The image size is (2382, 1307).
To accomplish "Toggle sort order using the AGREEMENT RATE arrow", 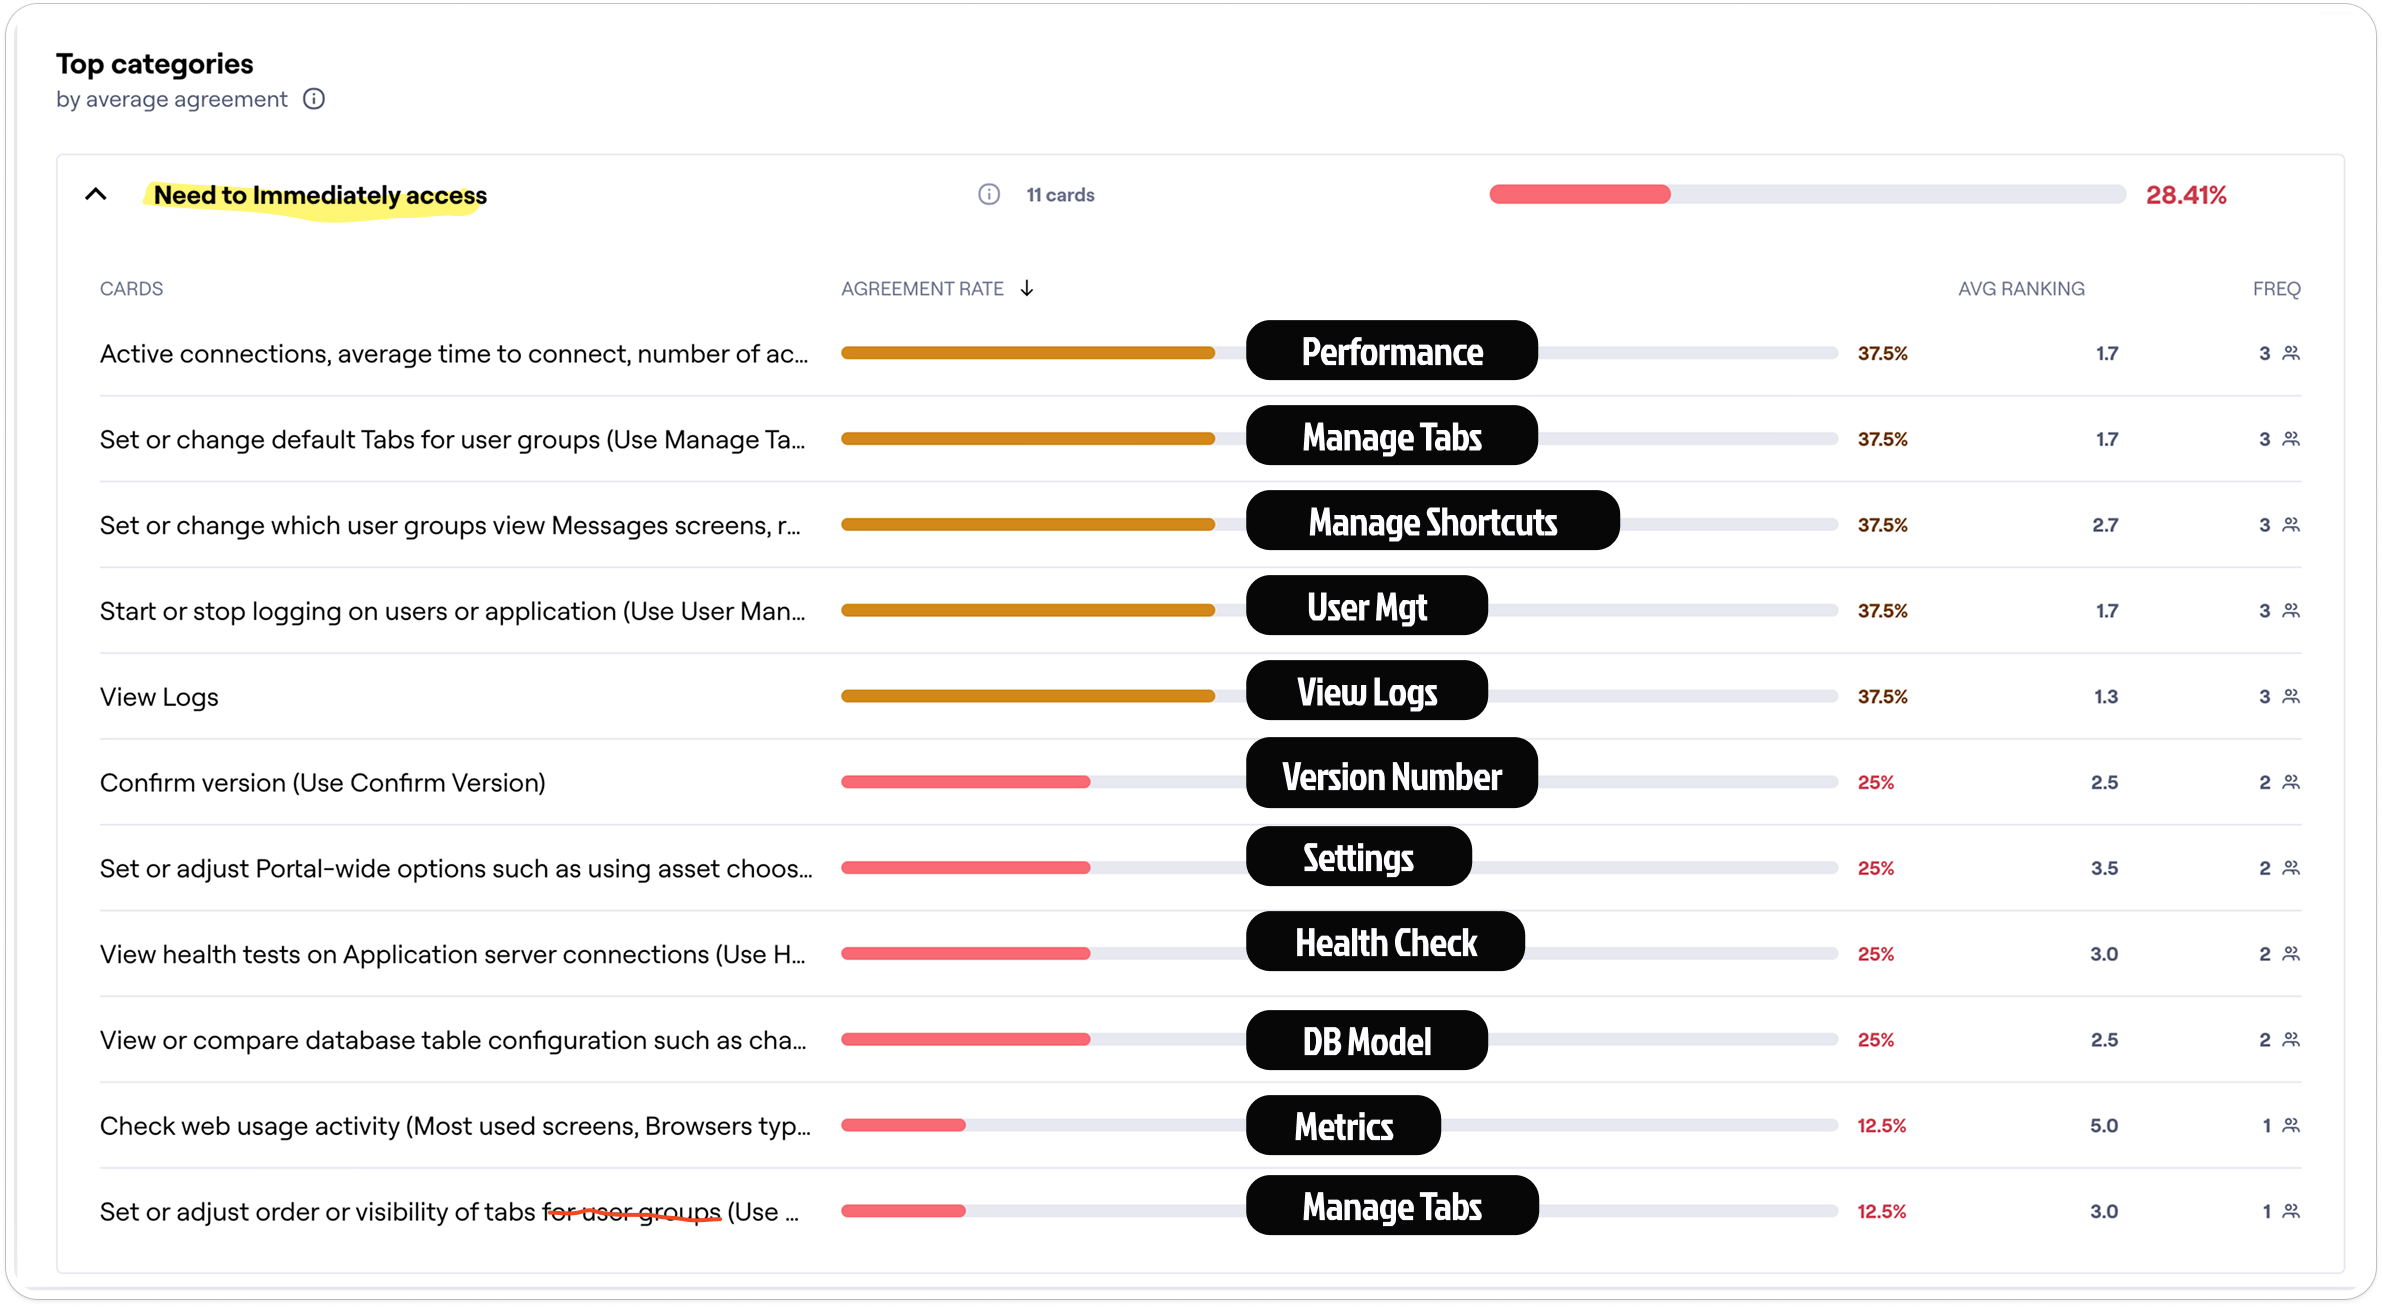I will (x=1027, y=288).
